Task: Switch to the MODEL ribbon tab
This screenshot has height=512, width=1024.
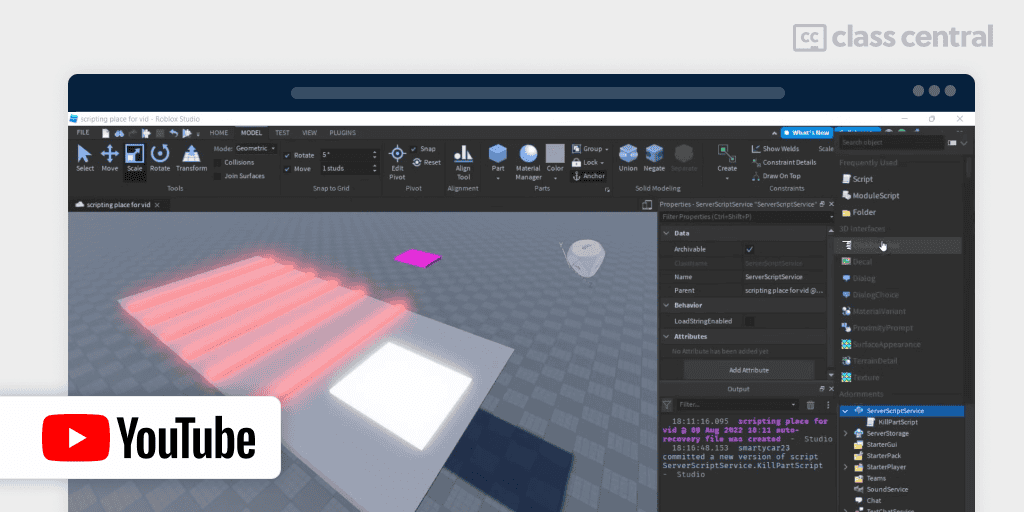Action: (251, 133)
